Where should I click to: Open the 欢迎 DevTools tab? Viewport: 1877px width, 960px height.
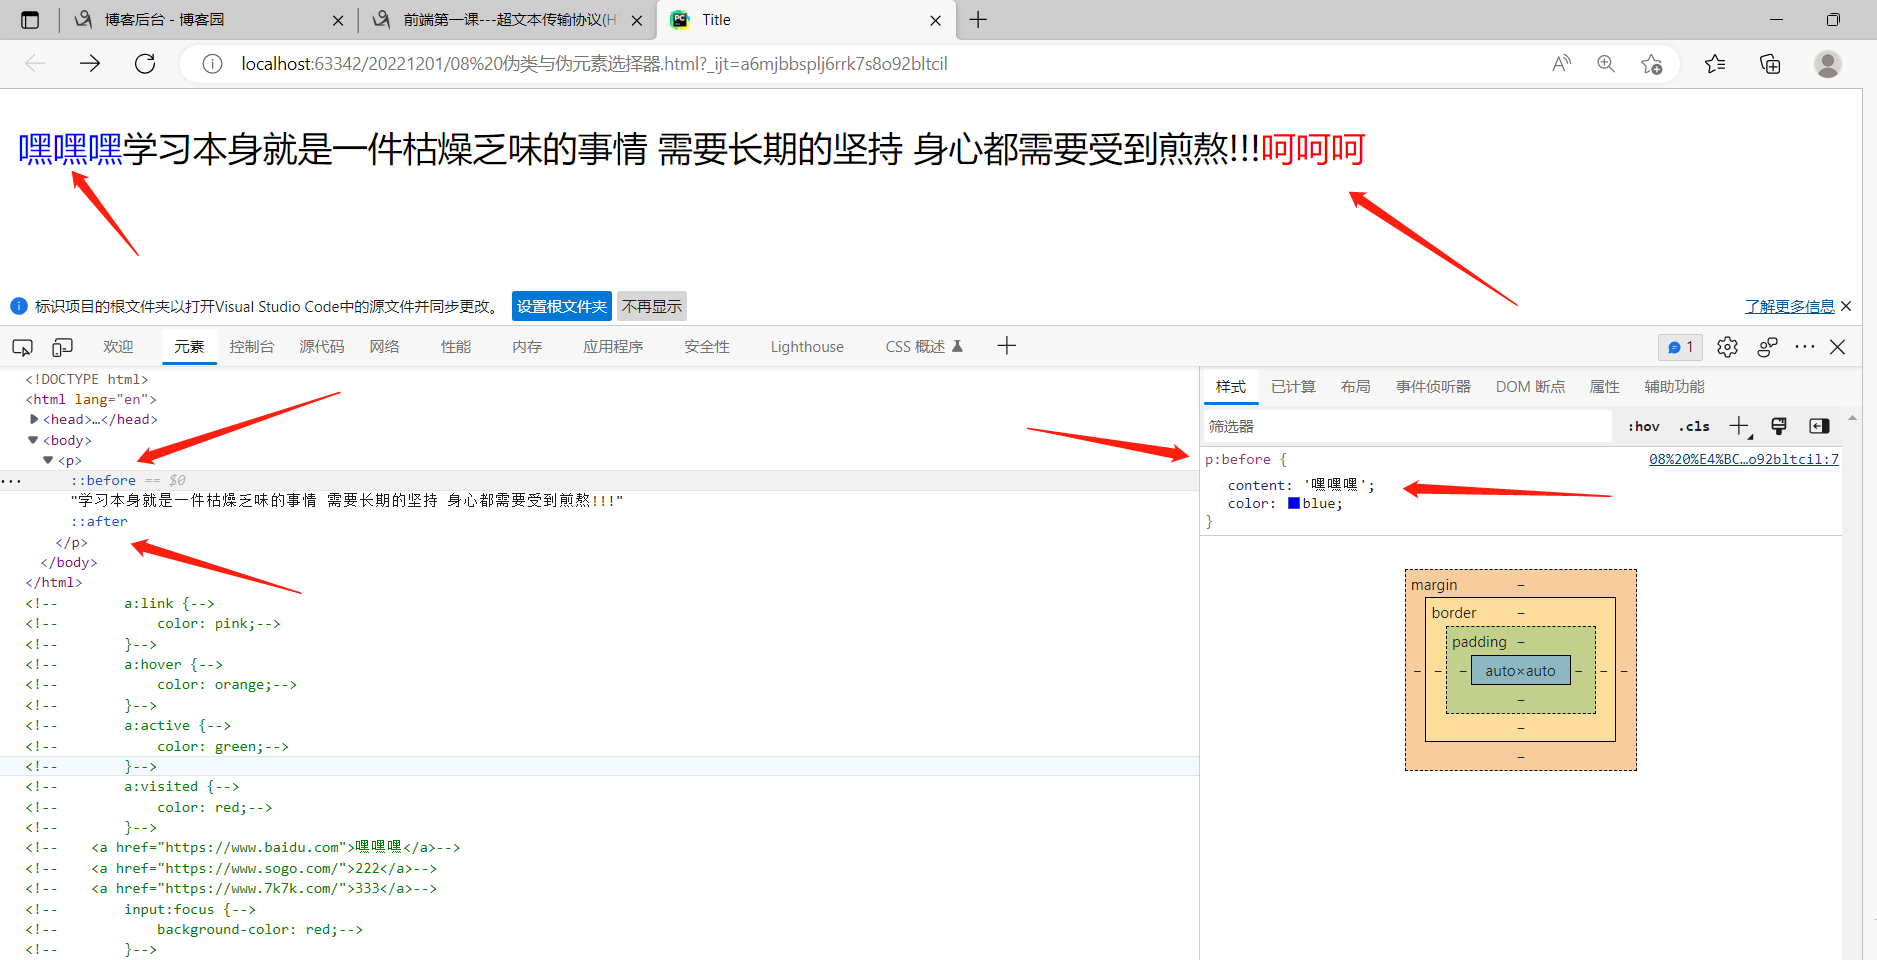[x=118, y=347]
